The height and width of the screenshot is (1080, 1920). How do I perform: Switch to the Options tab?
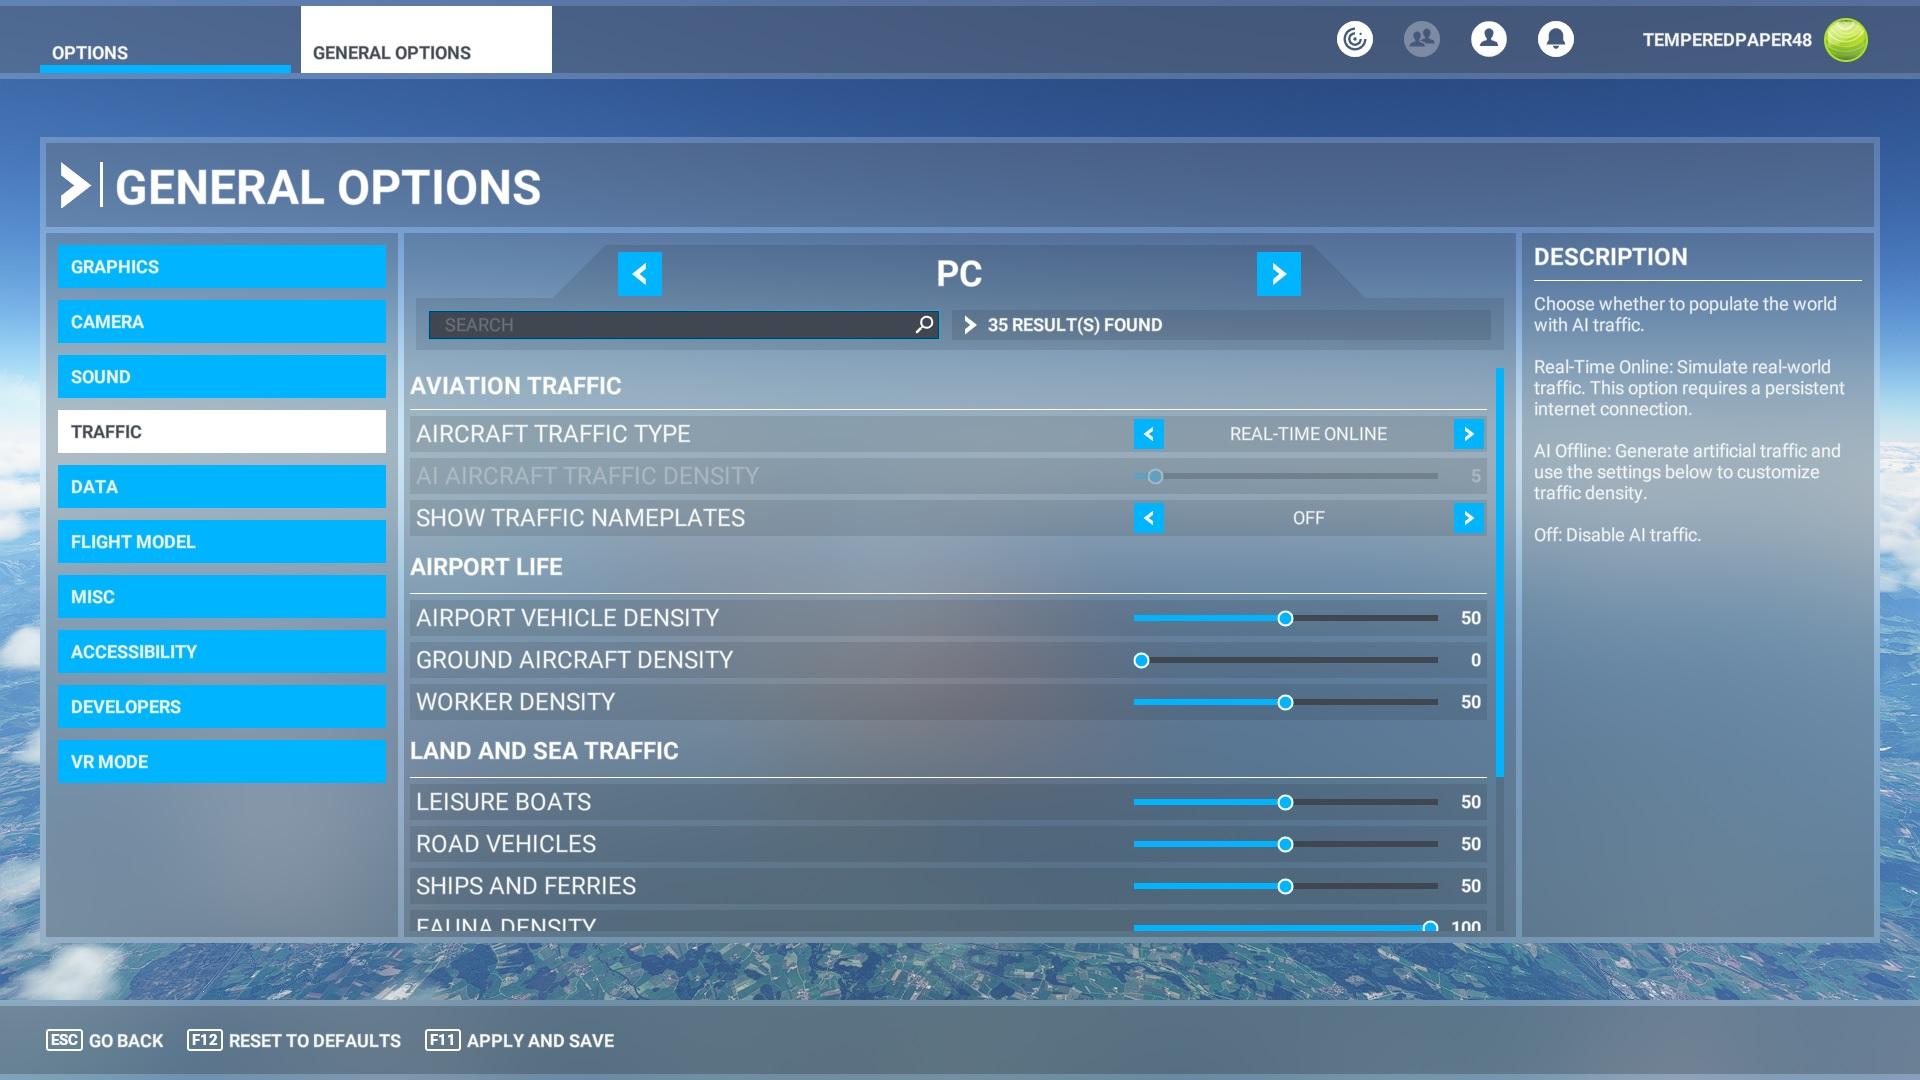pos(165,52)
